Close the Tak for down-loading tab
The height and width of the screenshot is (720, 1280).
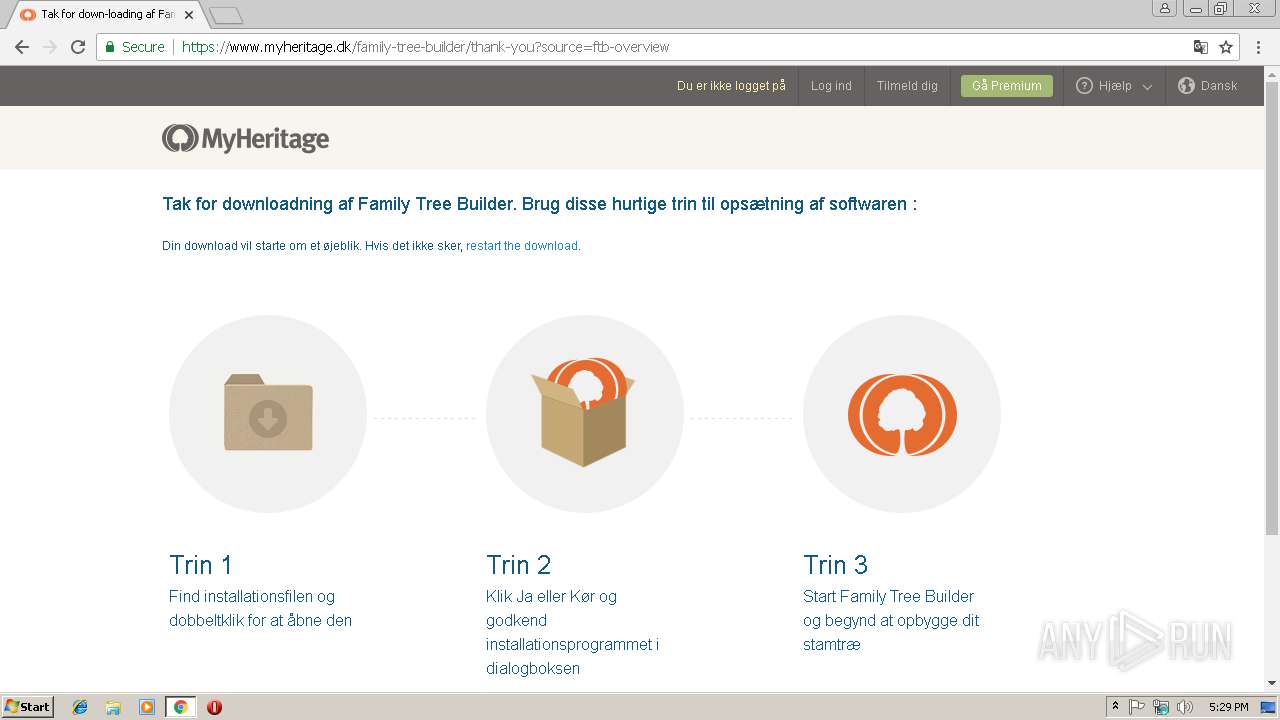click(x=189, y=15)
